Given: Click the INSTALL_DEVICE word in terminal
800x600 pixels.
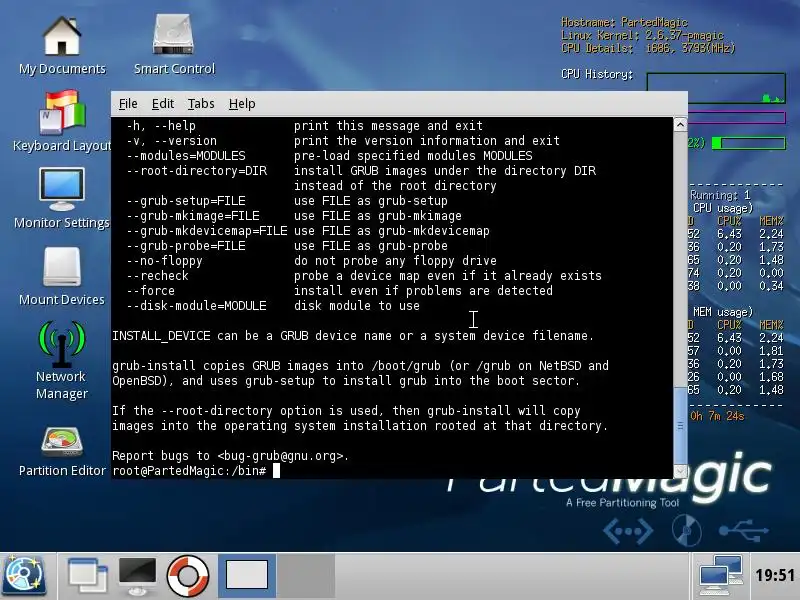Looking at the screenshot, I should coord(161,336).
